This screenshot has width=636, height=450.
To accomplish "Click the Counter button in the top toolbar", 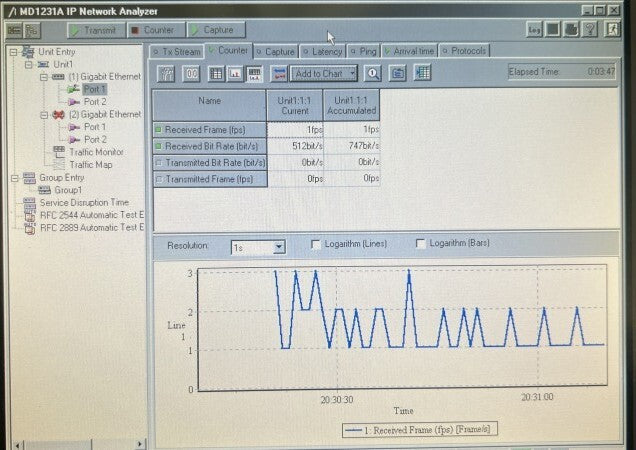I will coord(155,30).
